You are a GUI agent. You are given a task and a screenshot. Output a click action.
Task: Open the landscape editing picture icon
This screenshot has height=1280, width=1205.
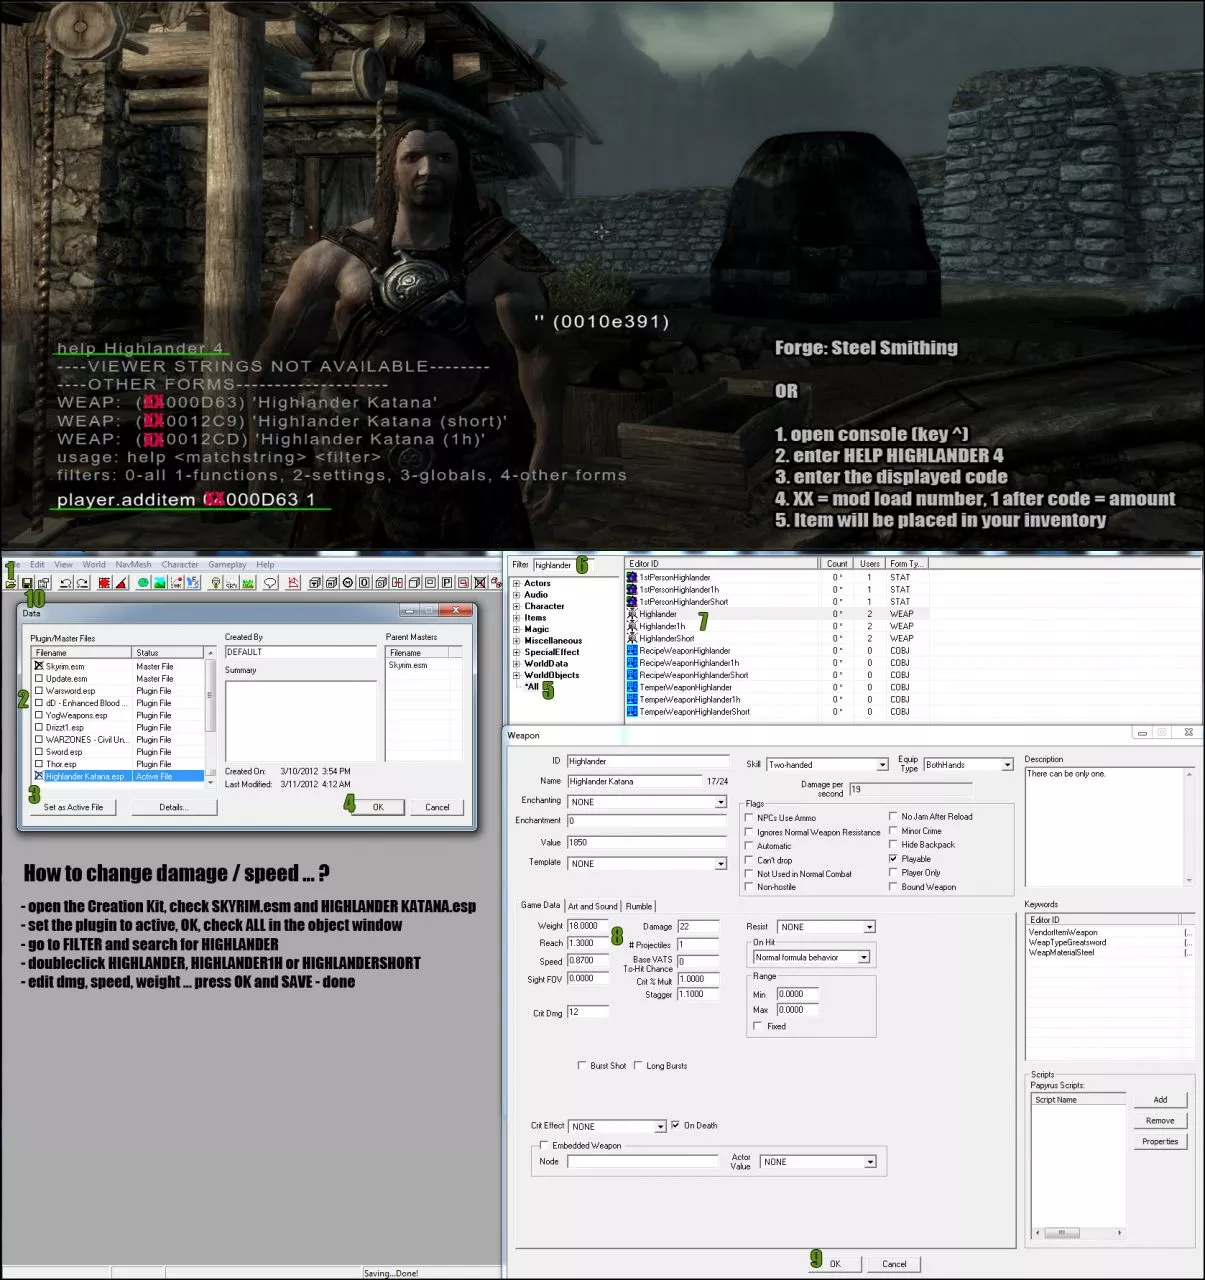click(x=160, y=583)
